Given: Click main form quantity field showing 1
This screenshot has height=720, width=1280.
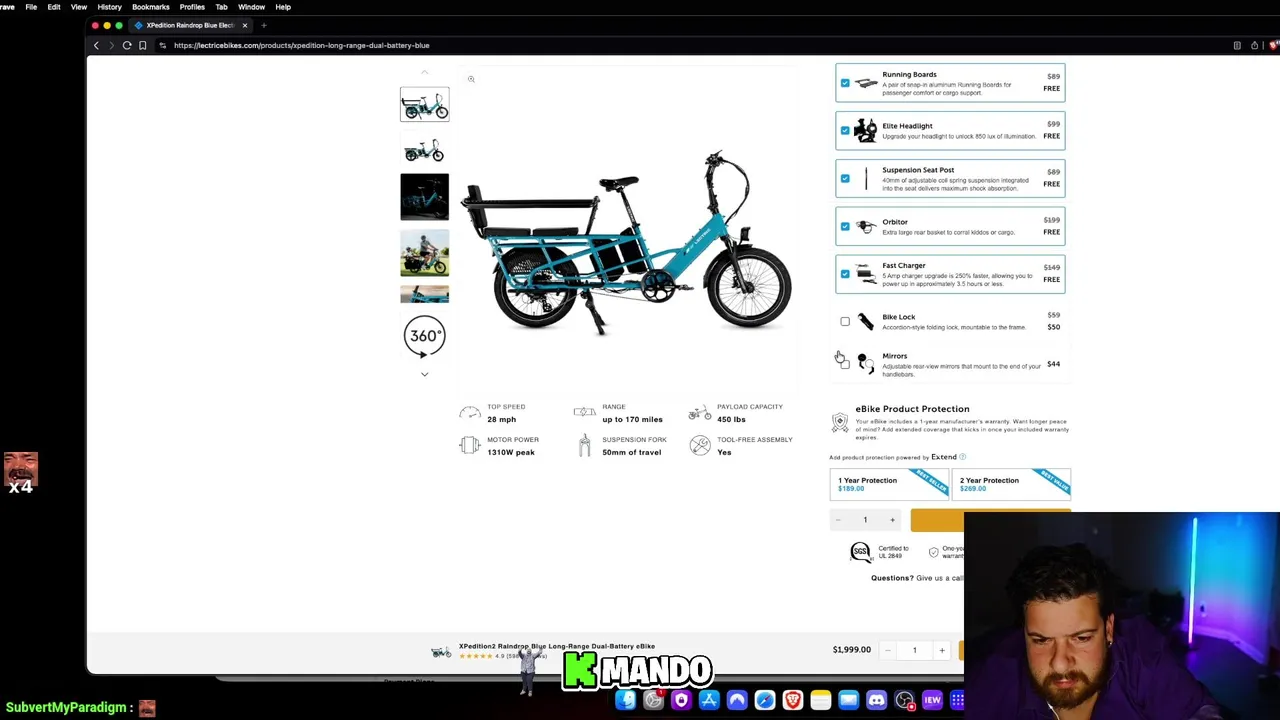Looking at the screenshot, I should coord(865,520).
